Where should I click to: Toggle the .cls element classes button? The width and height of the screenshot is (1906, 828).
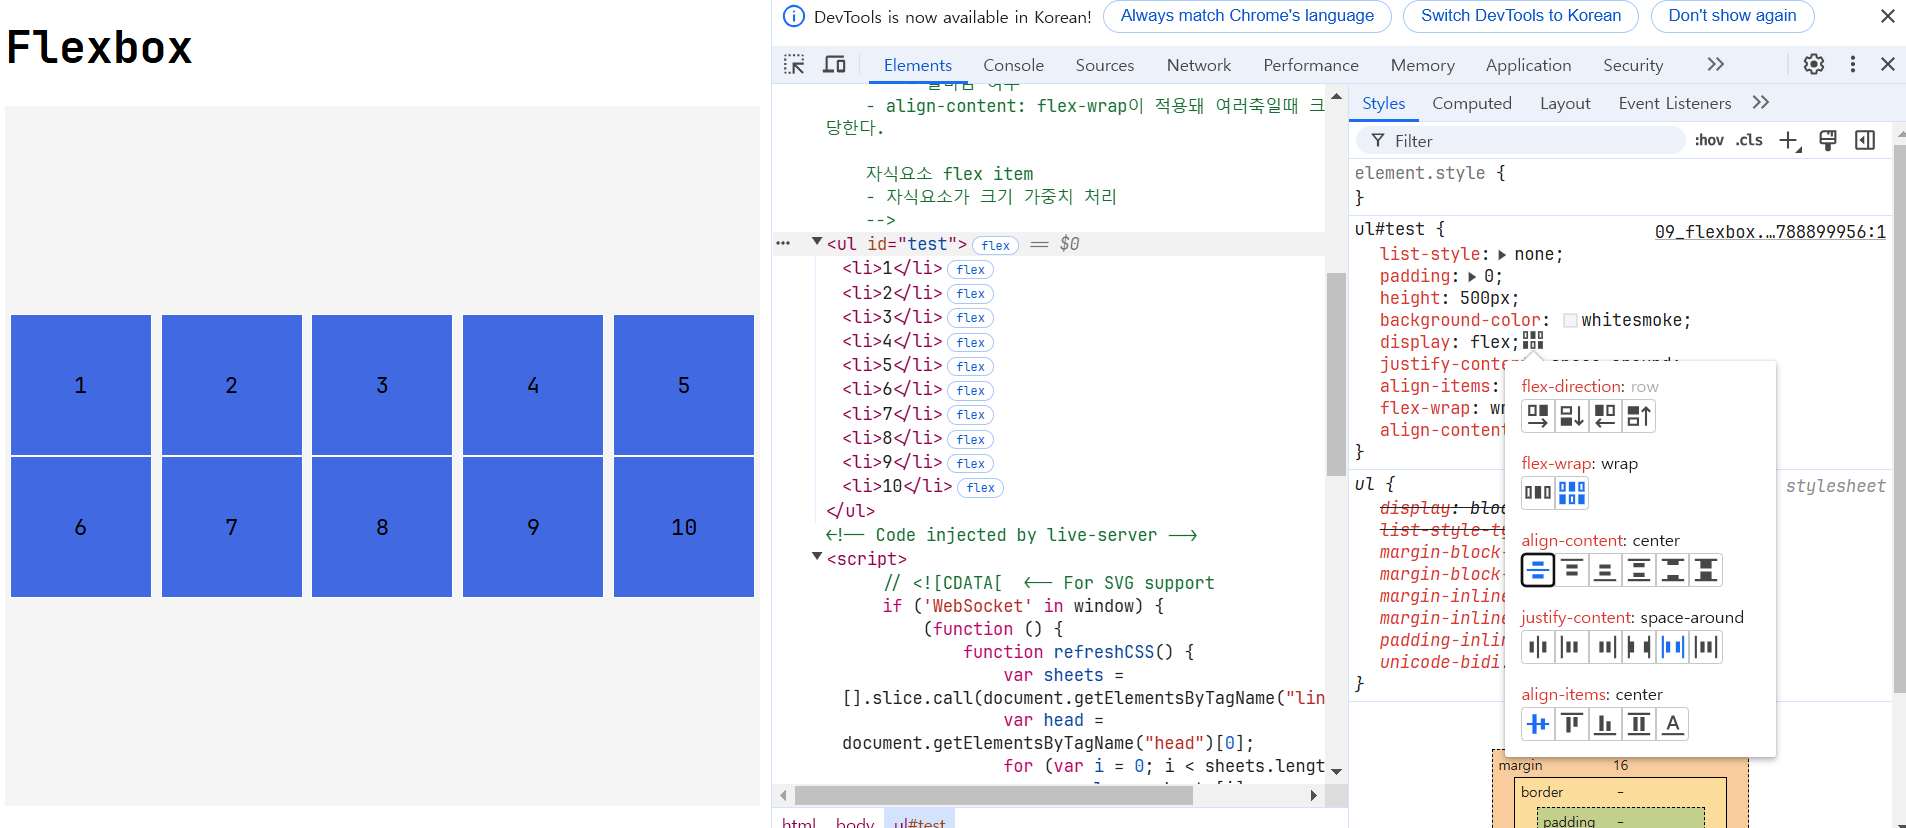[x=1749, y=141]
